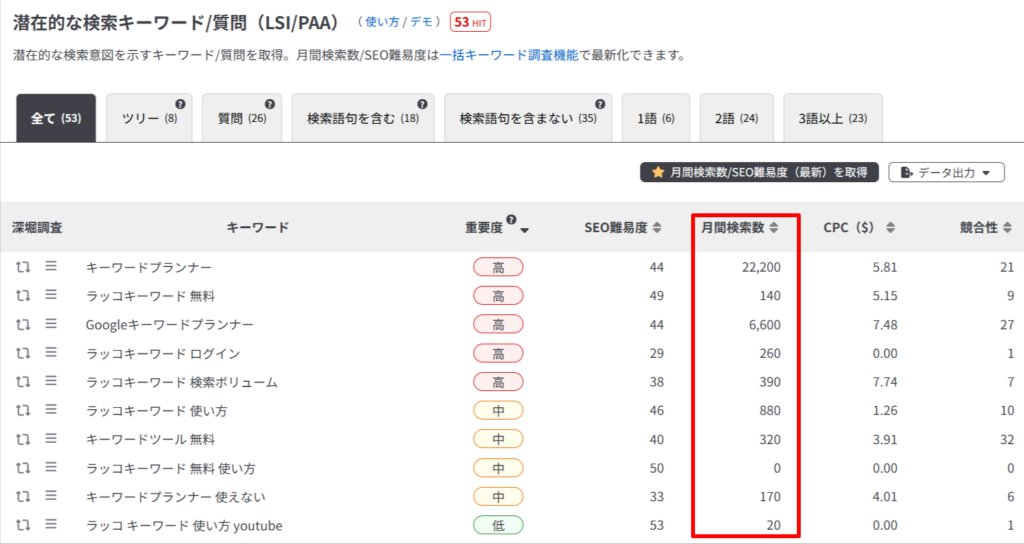The width and height of the screenshot is (1024, 544).
Task: Click the help icon on the 質問 tab
Action: pos(269,104)
